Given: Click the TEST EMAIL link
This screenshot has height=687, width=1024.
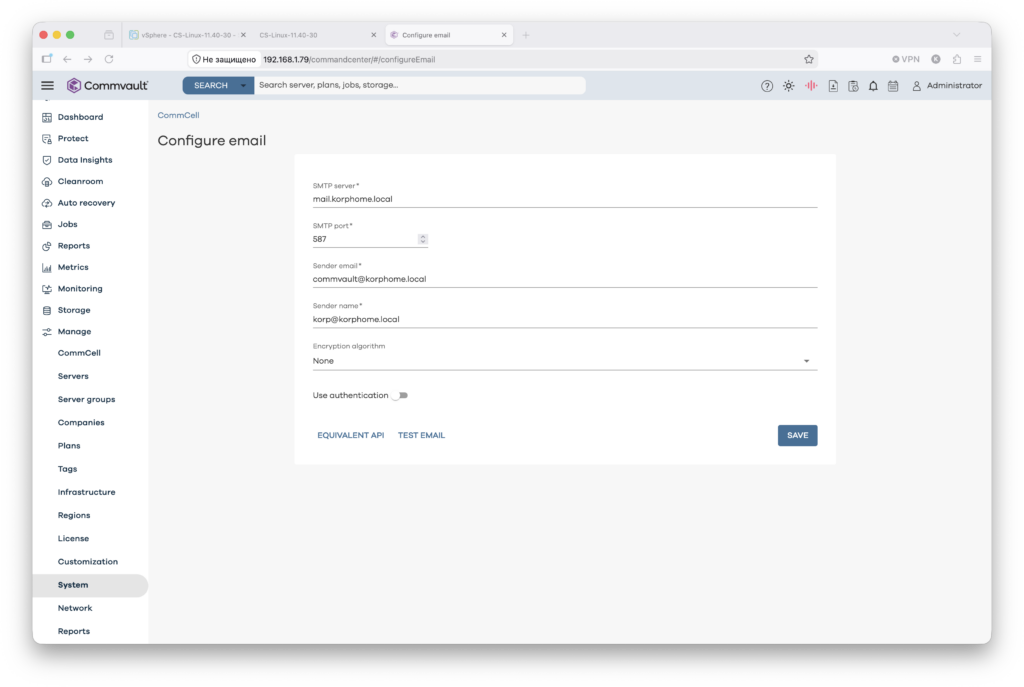Looking at the screenshot, I should pos(421,436).
